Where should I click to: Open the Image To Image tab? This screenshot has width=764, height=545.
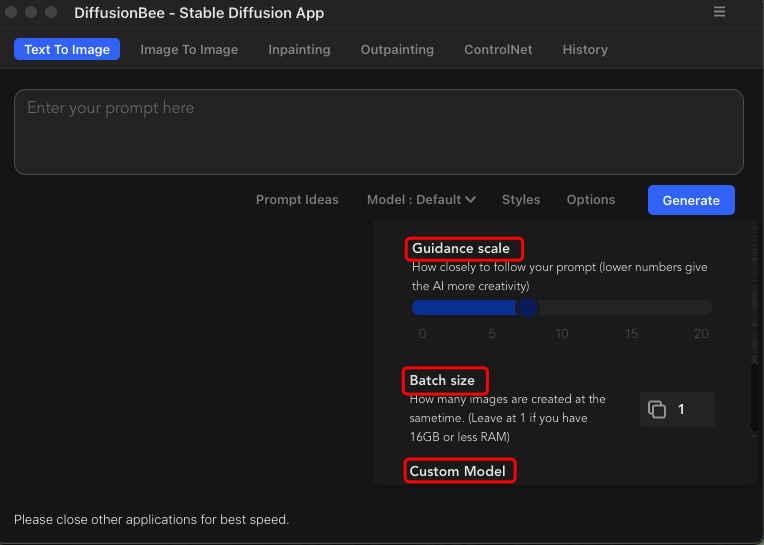point(189,49)
